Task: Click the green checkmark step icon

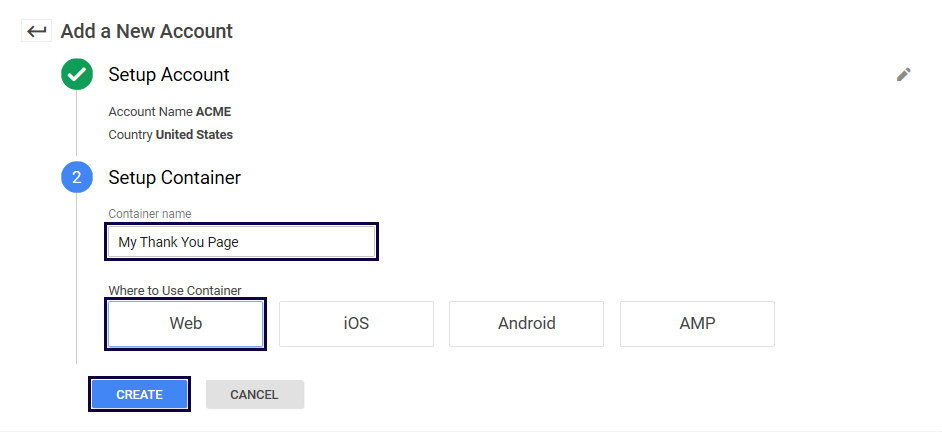Action: [77, 75]
